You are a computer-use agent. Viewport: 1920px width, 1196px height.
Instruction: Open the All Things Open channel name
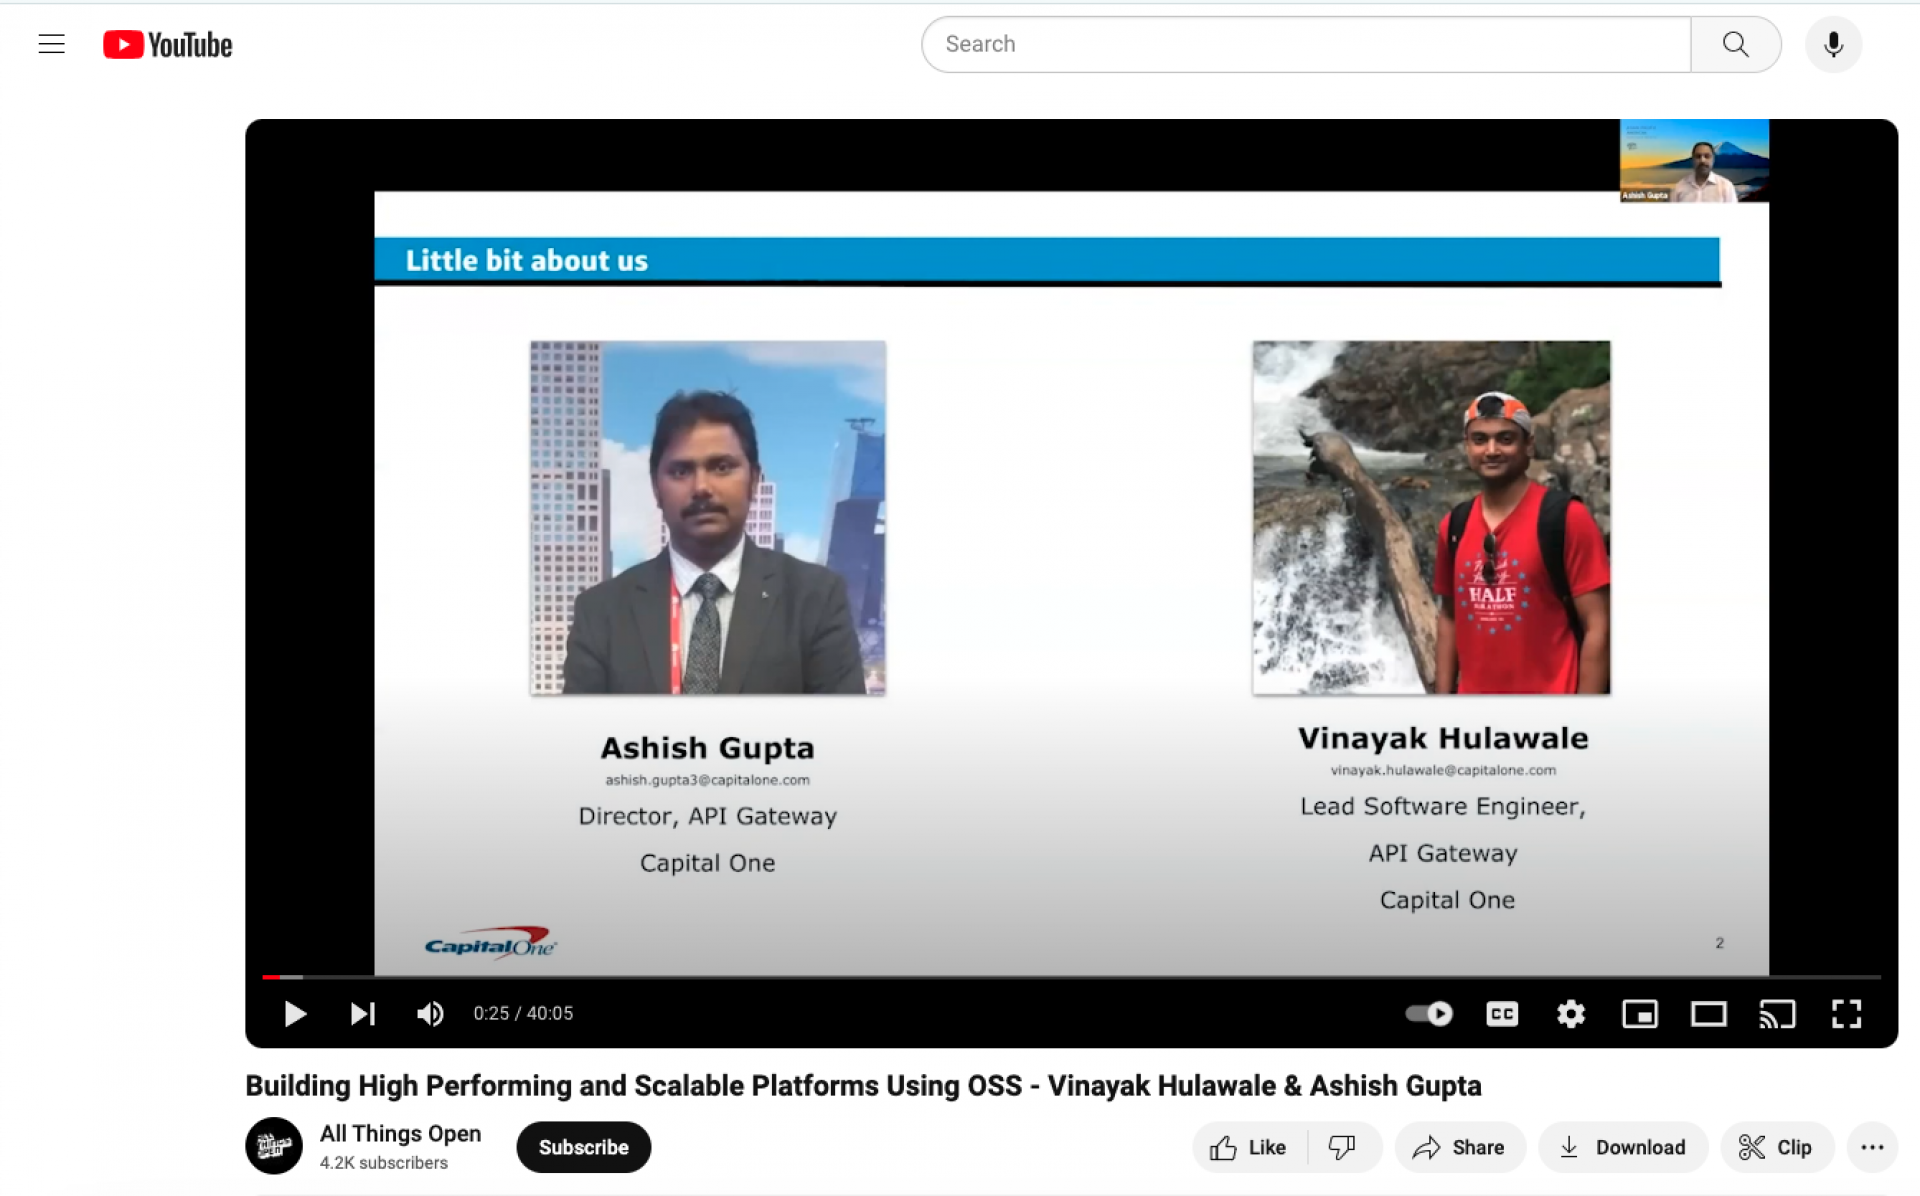400,1133
